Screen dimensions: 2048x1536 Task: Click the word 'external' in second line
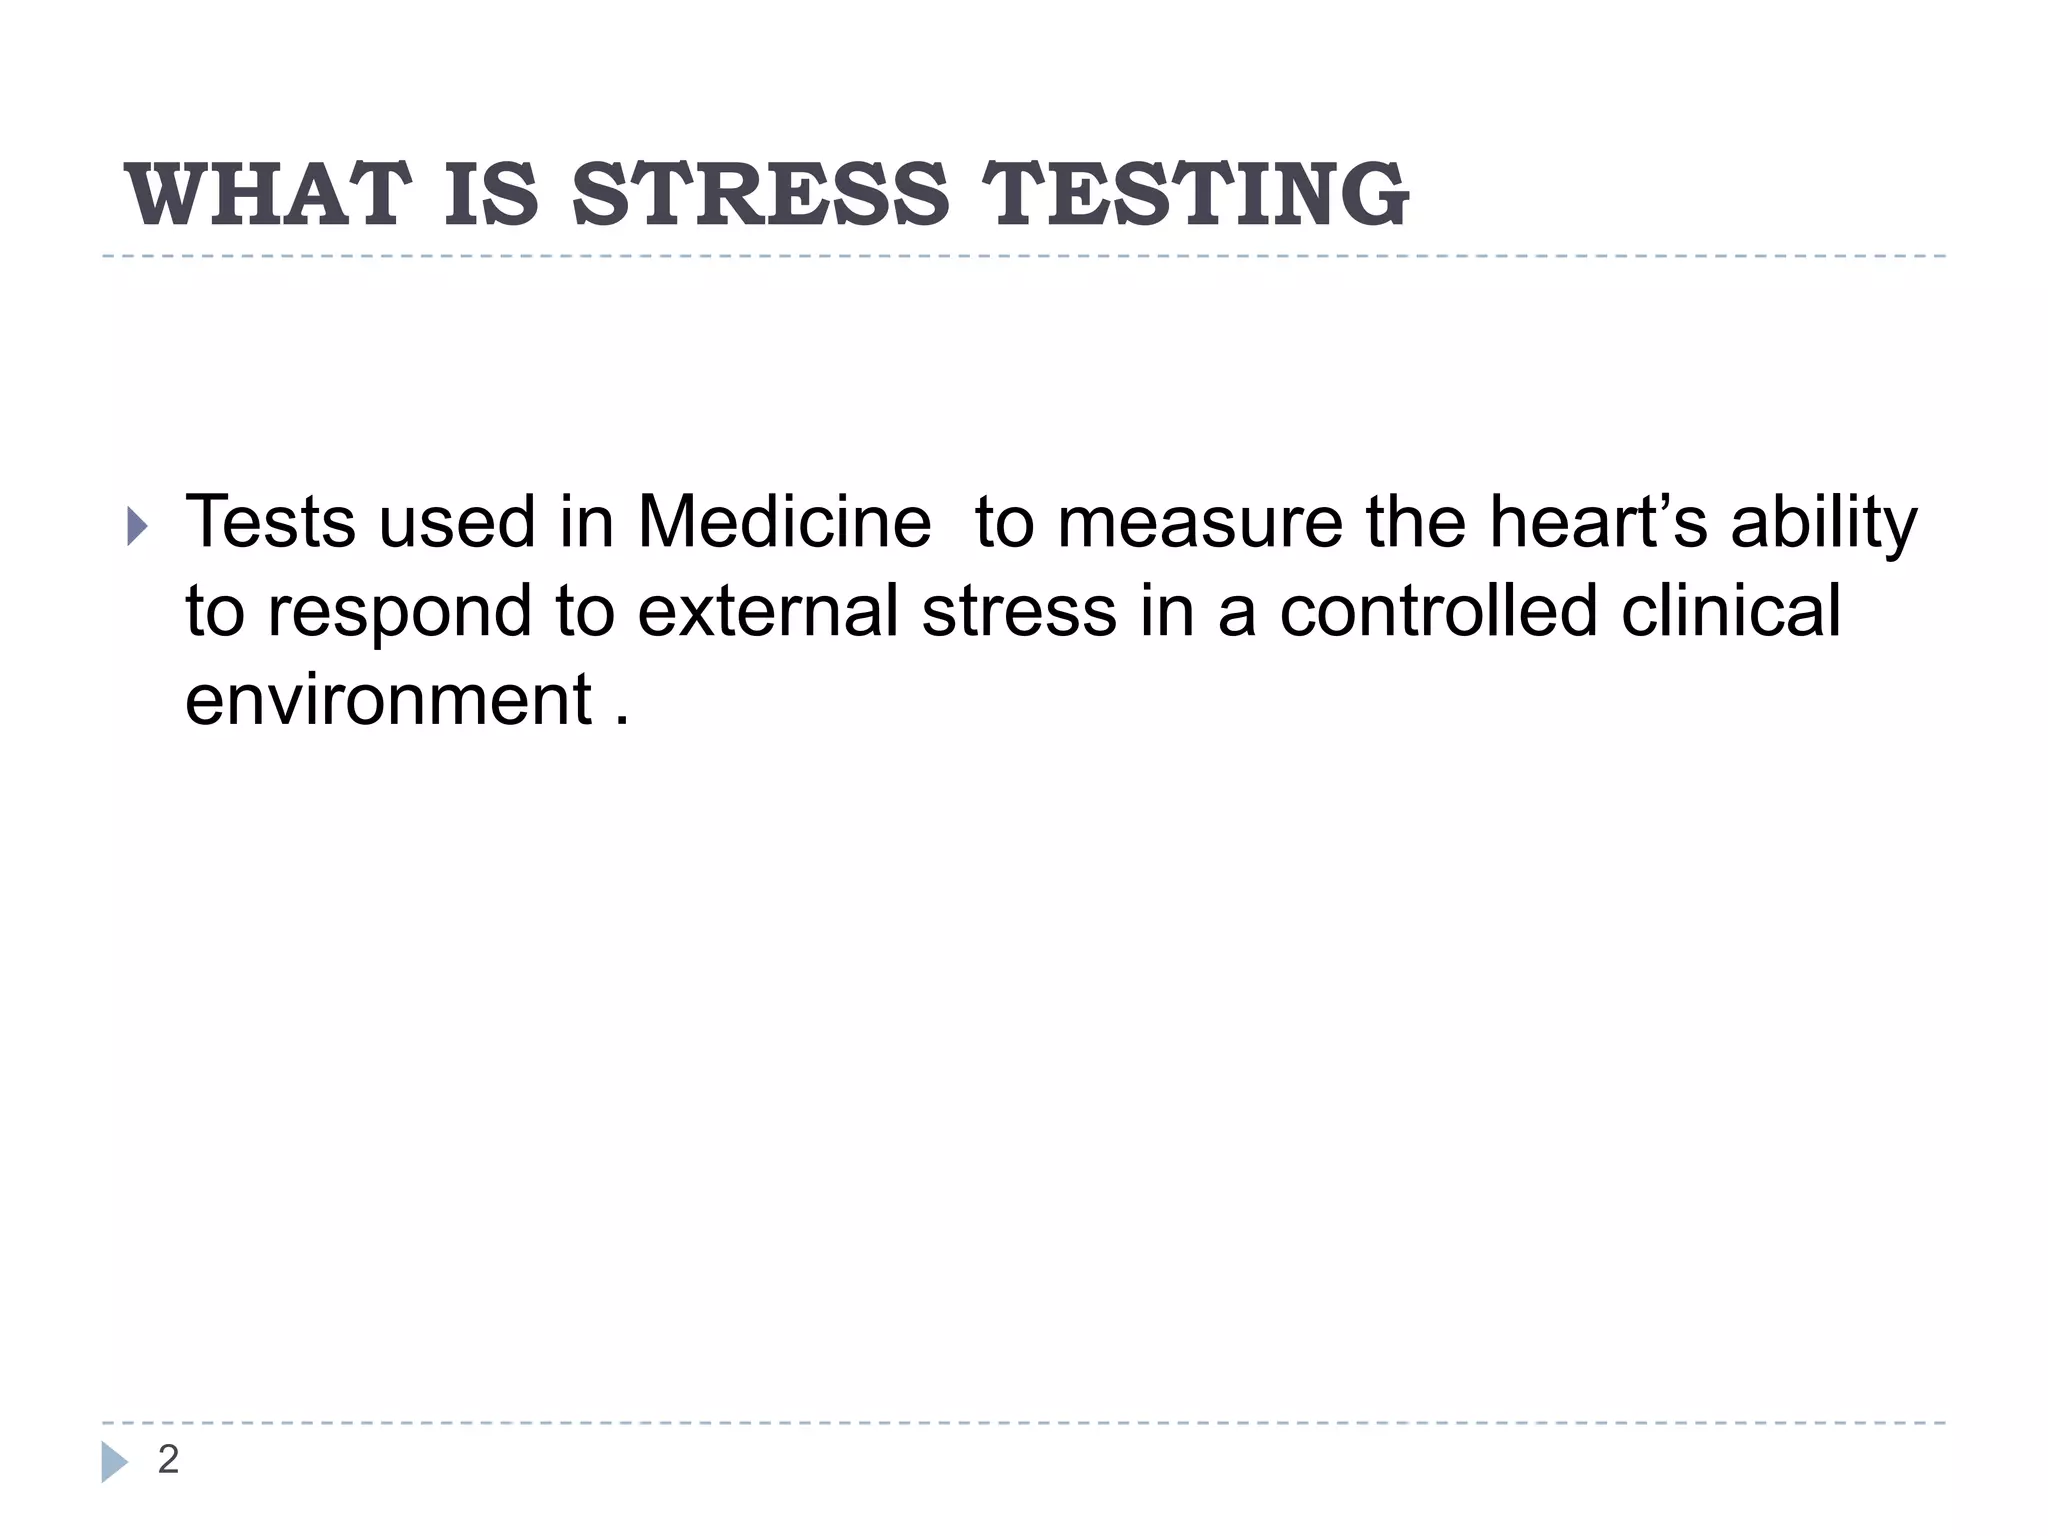pos(768,610)
